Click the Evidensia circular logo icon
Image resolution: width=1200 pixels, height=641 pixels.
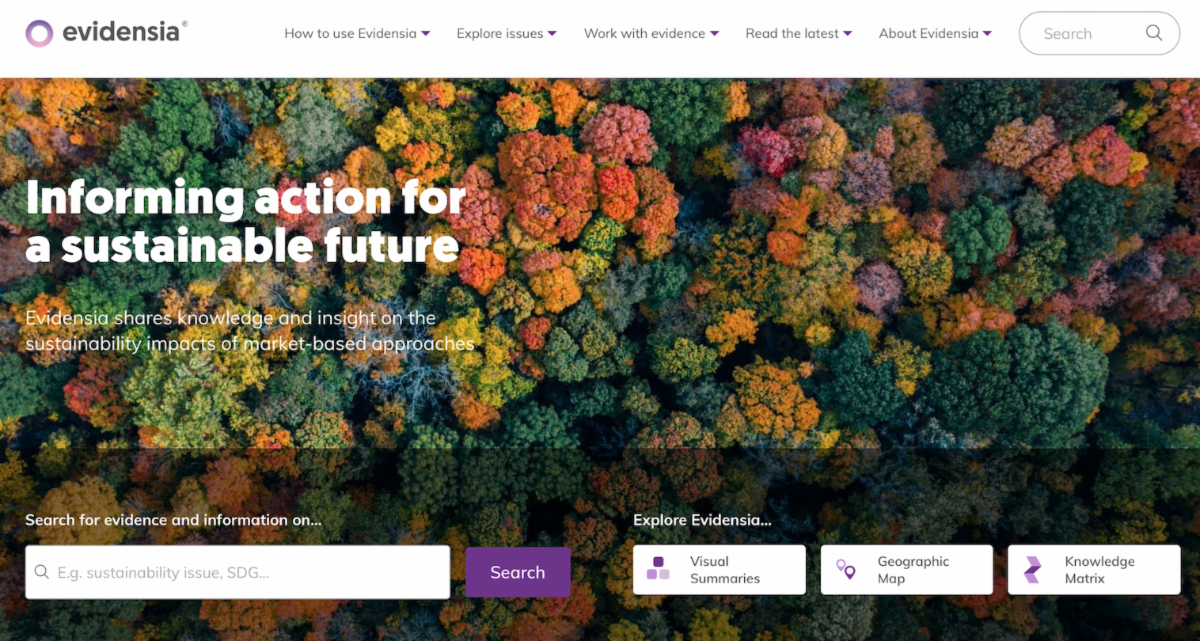pos(39,33)
